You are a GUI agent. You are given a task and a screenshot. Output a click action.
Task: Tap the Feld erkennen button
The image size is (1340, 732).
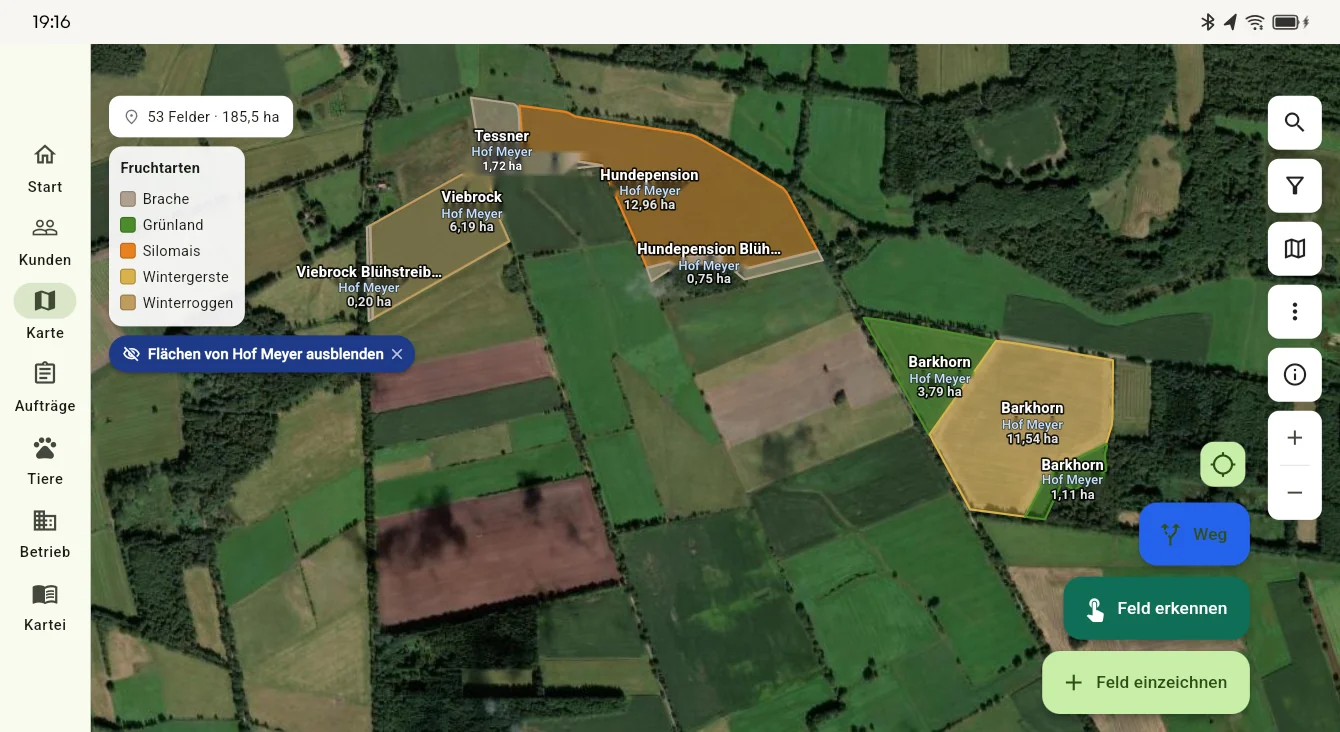pos(1156,608)
